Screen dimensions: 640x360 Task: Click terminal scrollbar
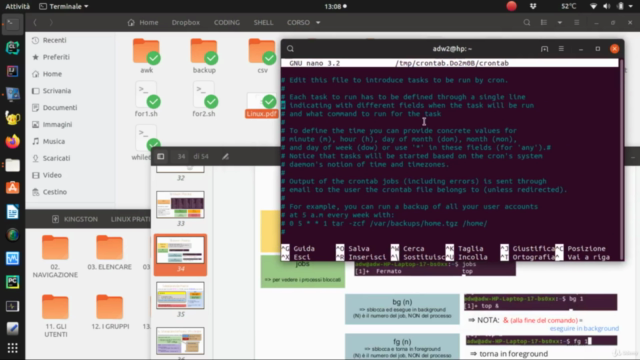(x=621, y=159)
